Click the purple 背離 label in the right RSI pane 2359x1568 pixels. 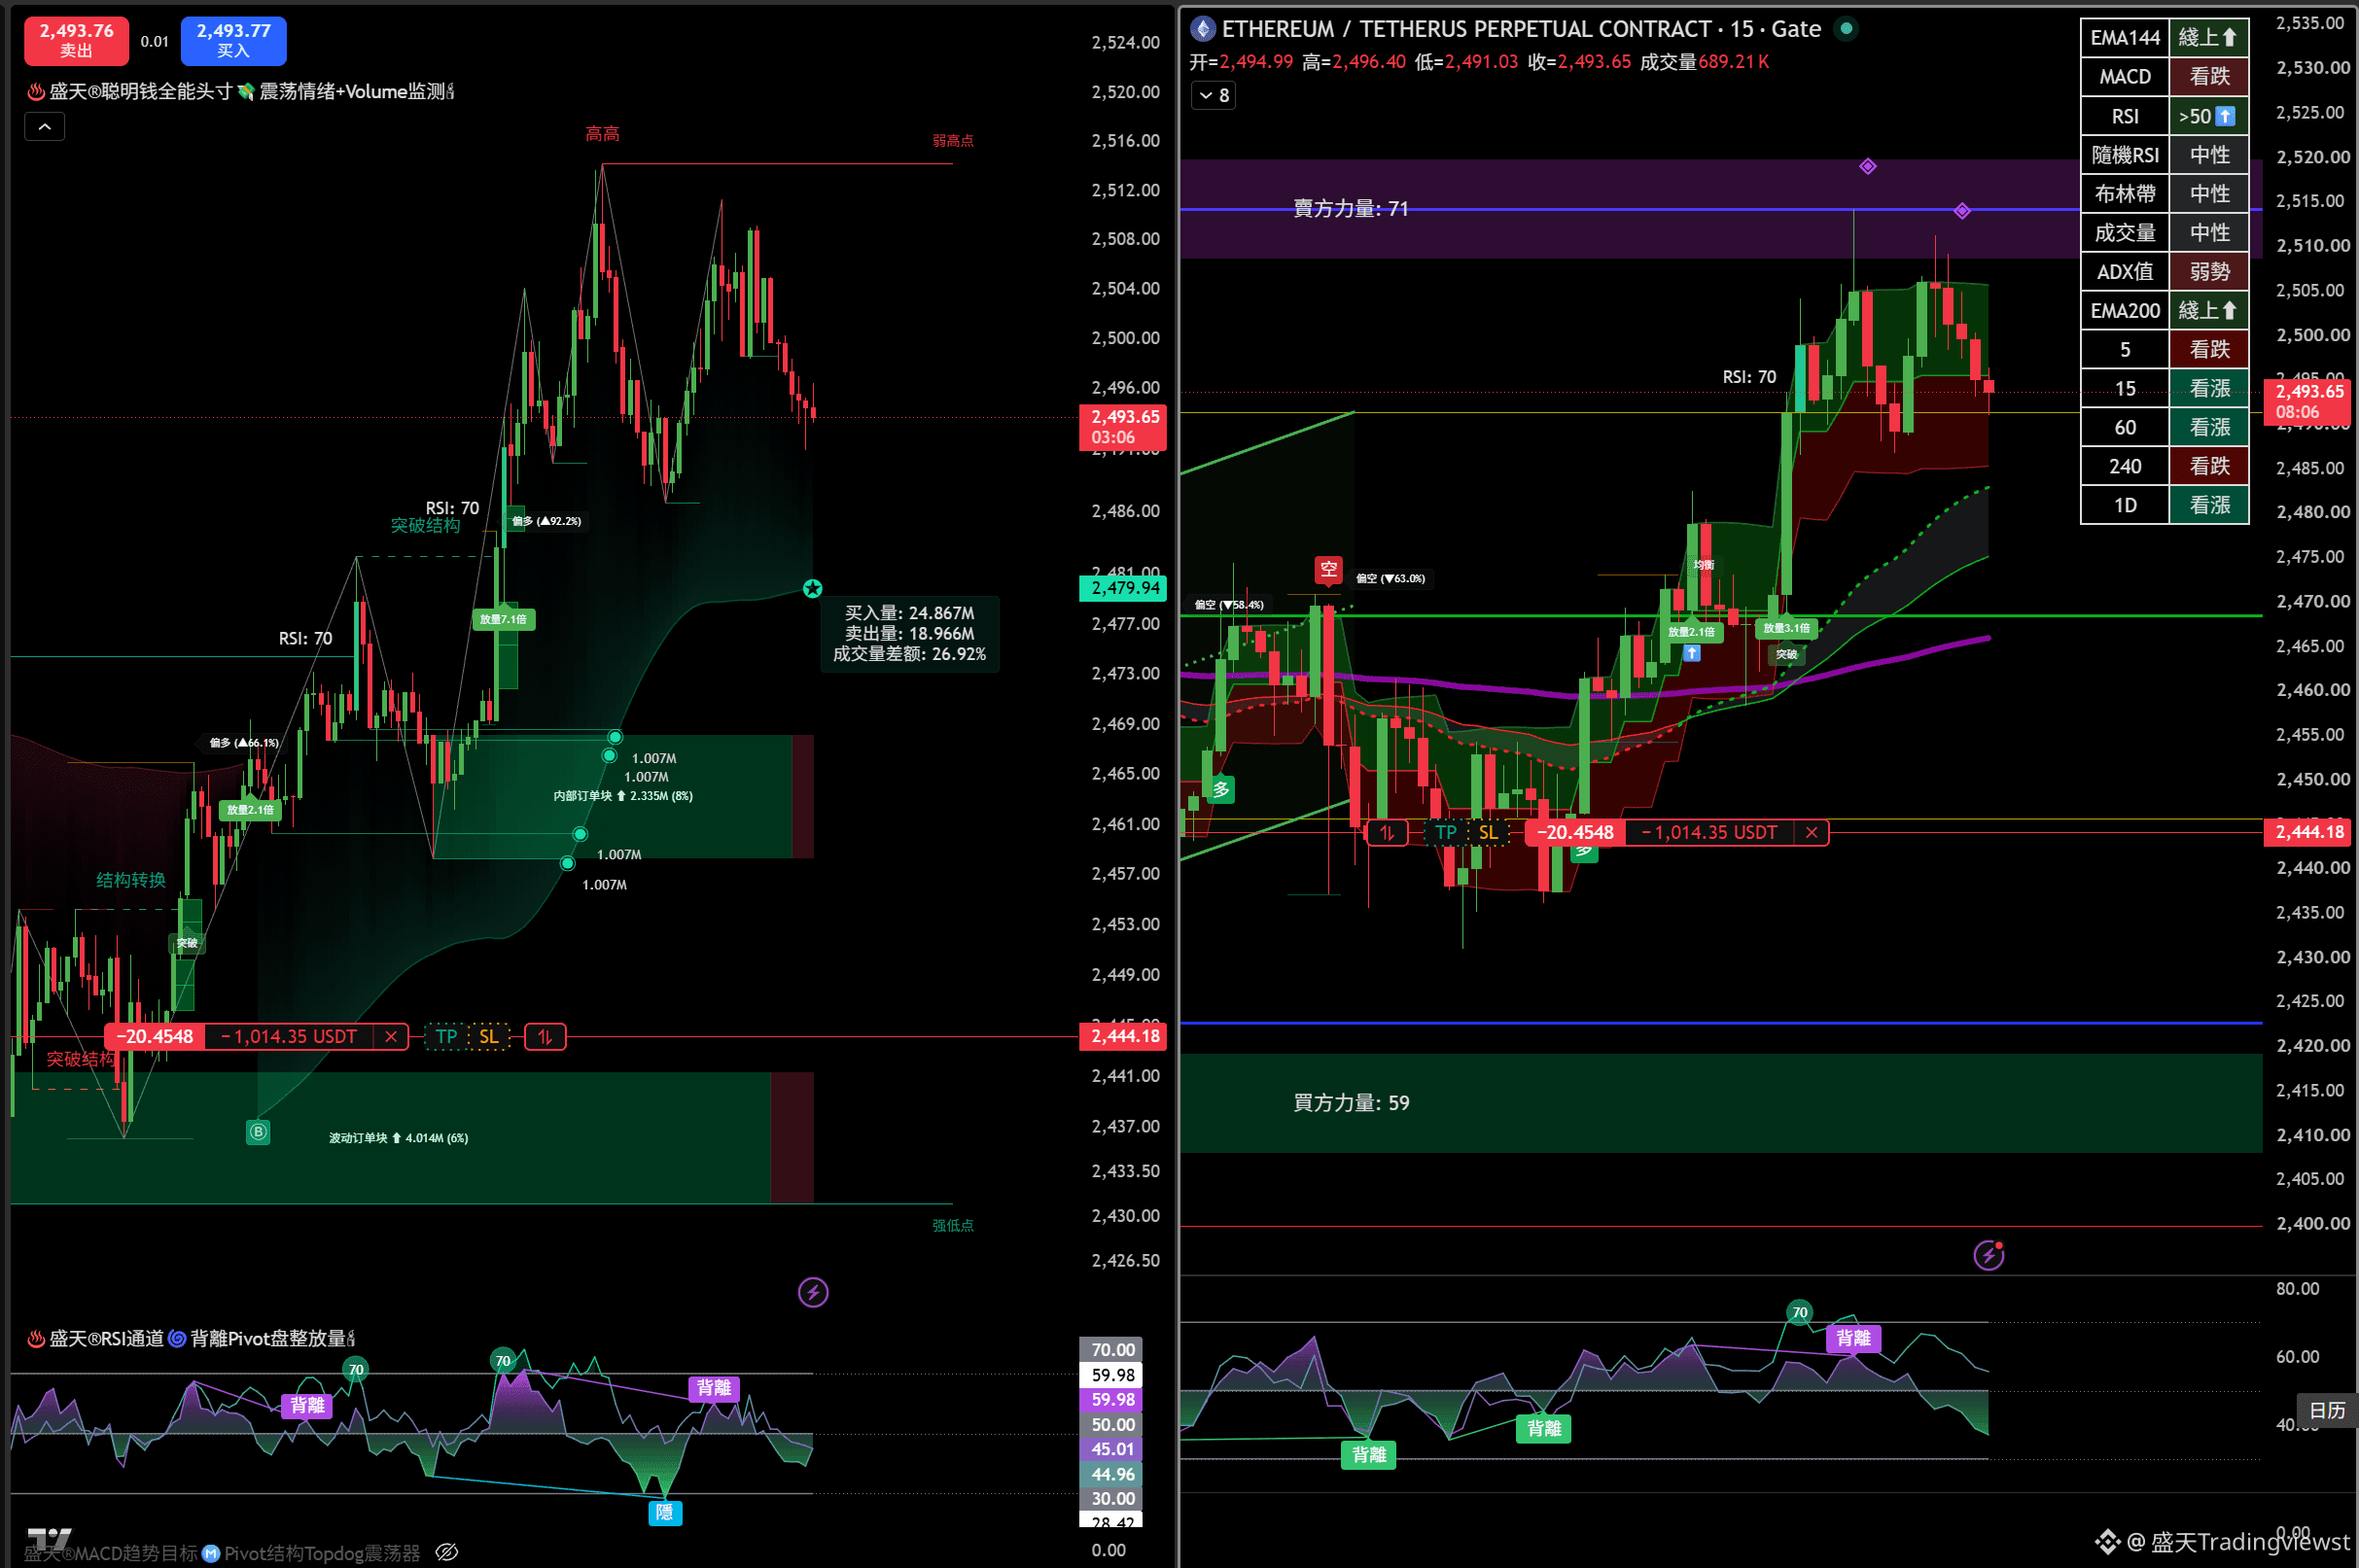1854,1338
